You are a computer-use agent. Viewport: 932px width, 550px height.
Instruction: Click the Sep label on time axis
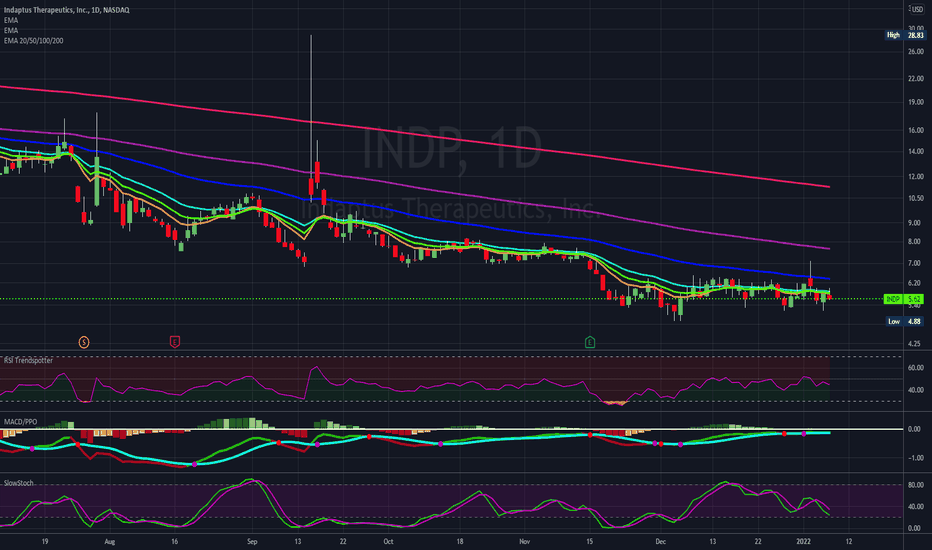click(252, 542)
